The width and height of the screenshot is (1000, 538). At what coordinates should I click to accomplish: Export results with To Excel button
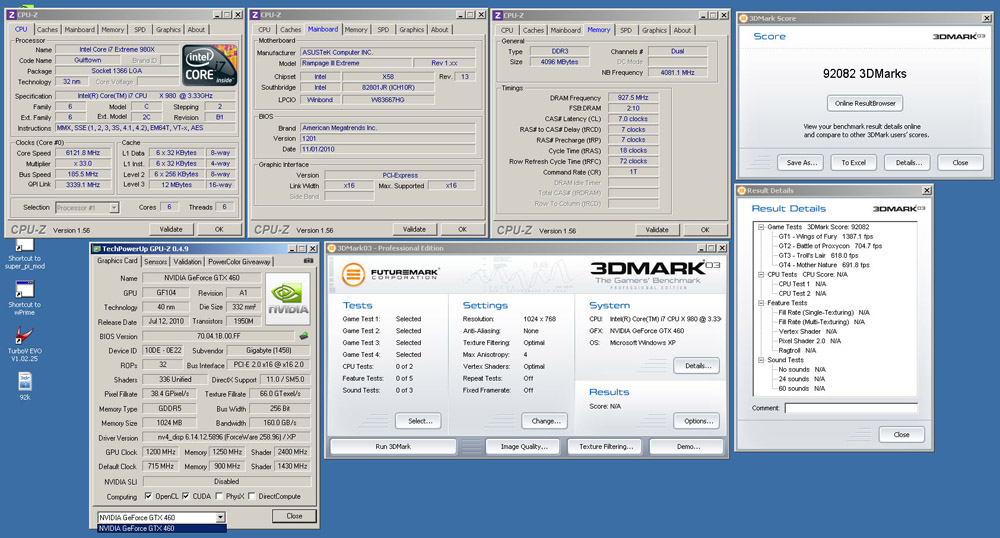853,163
